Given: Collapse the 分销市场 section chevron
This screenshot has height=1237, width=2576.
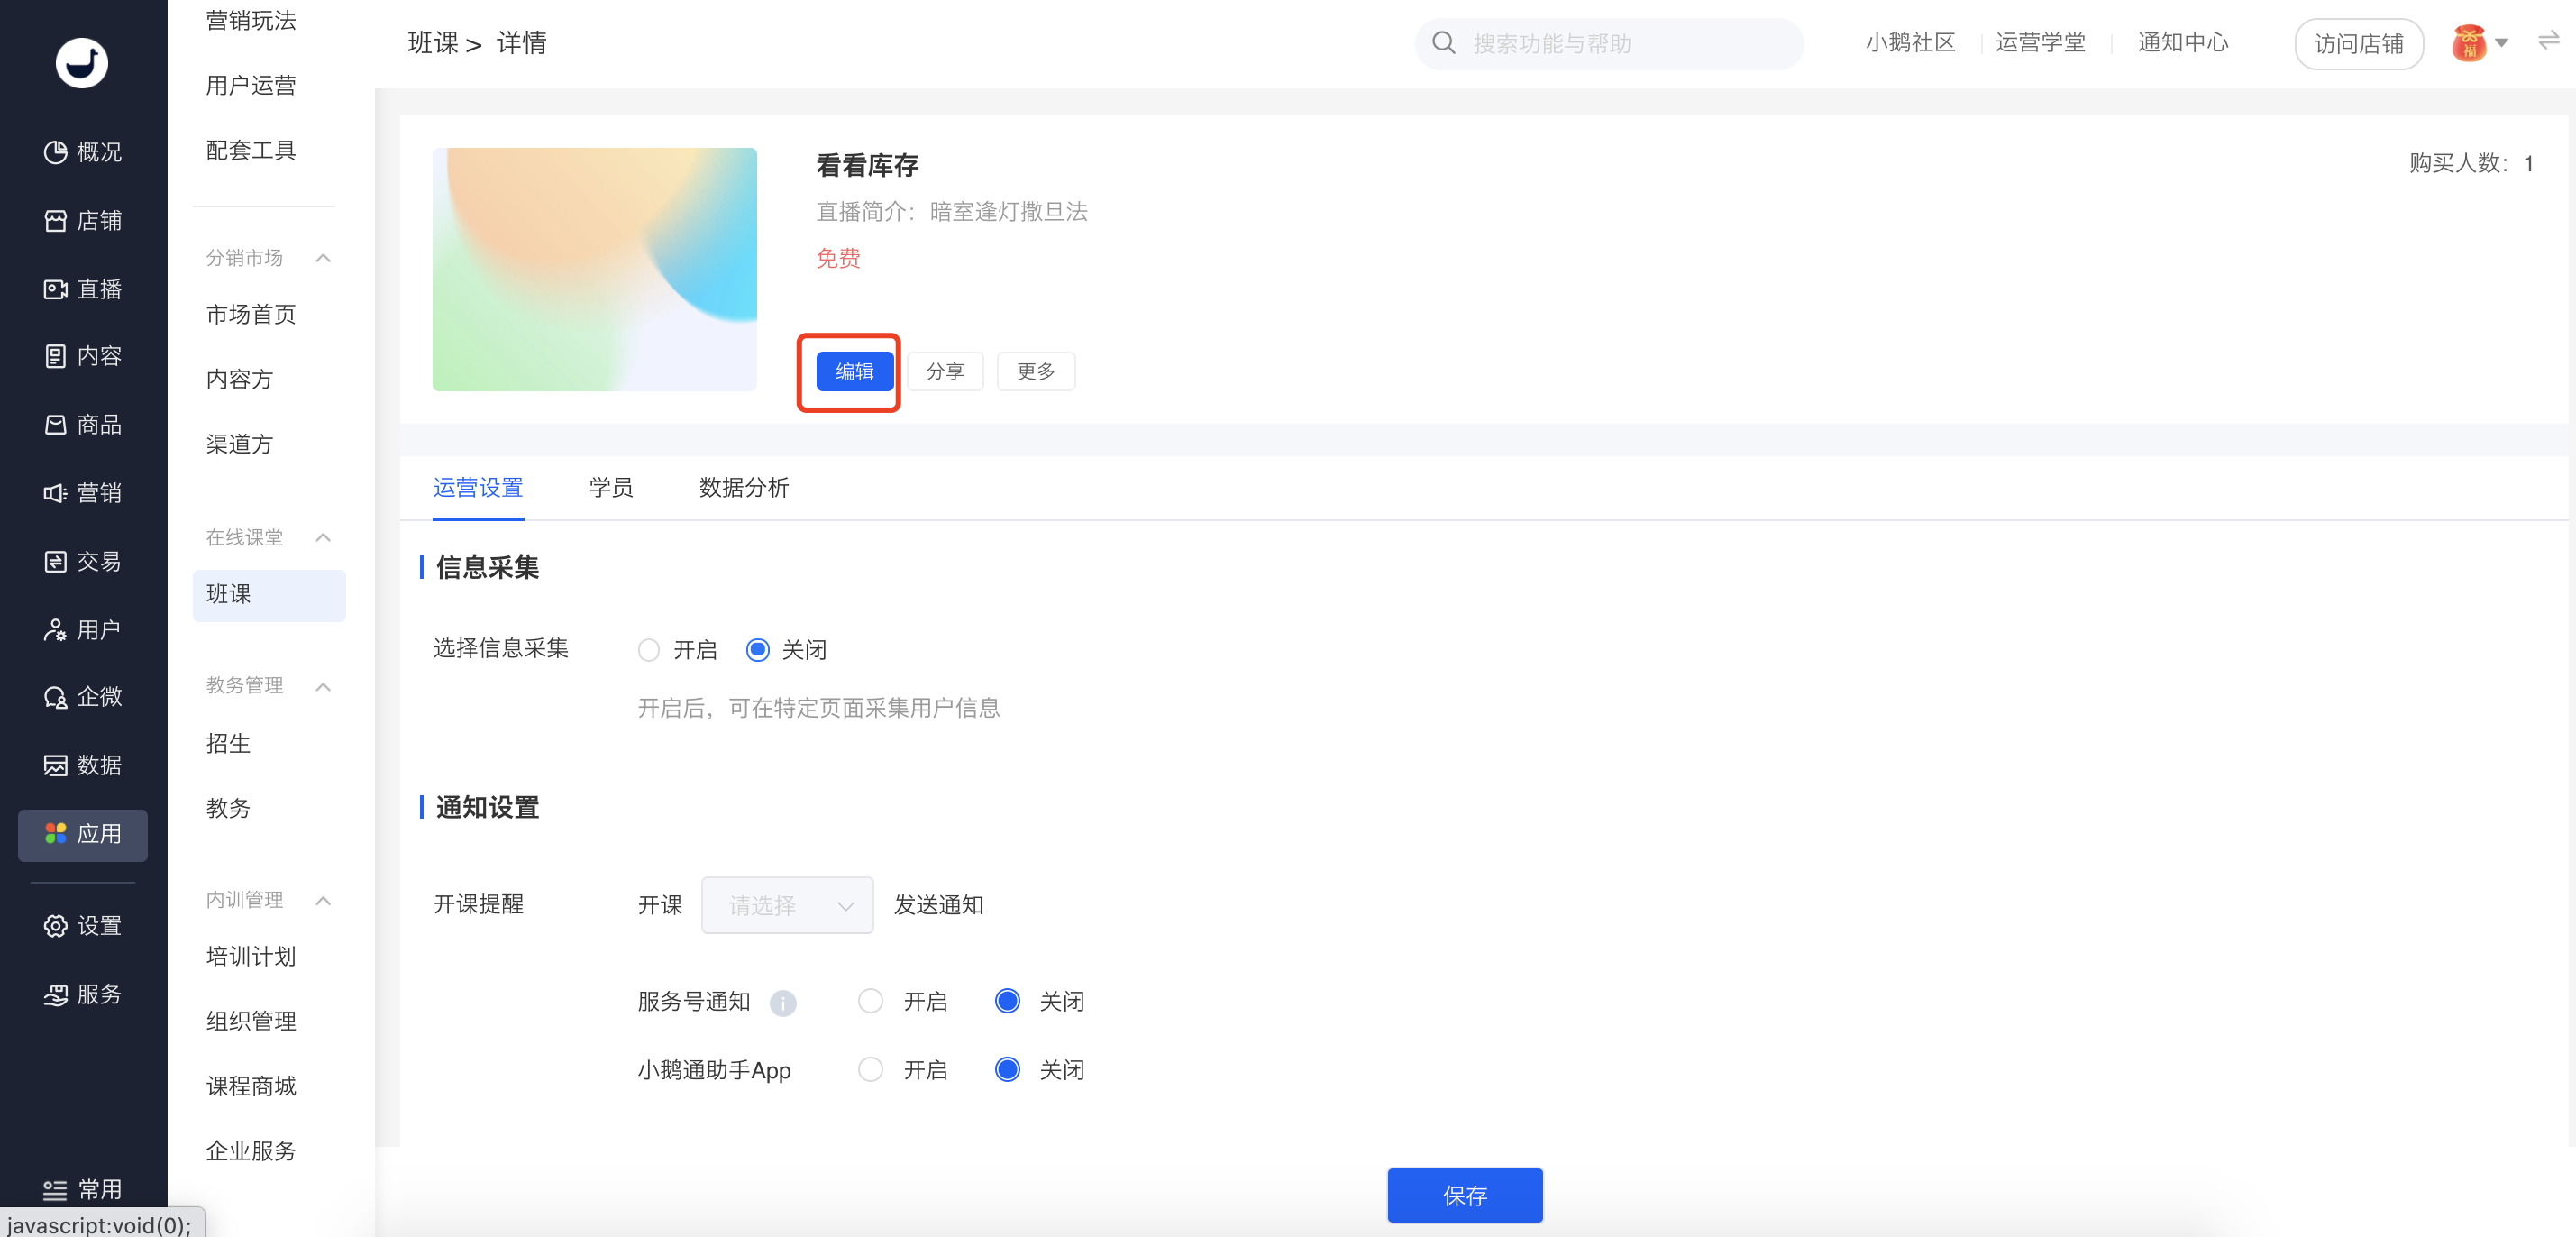Looking at the screenshot, I should click(x=323, y=258).
